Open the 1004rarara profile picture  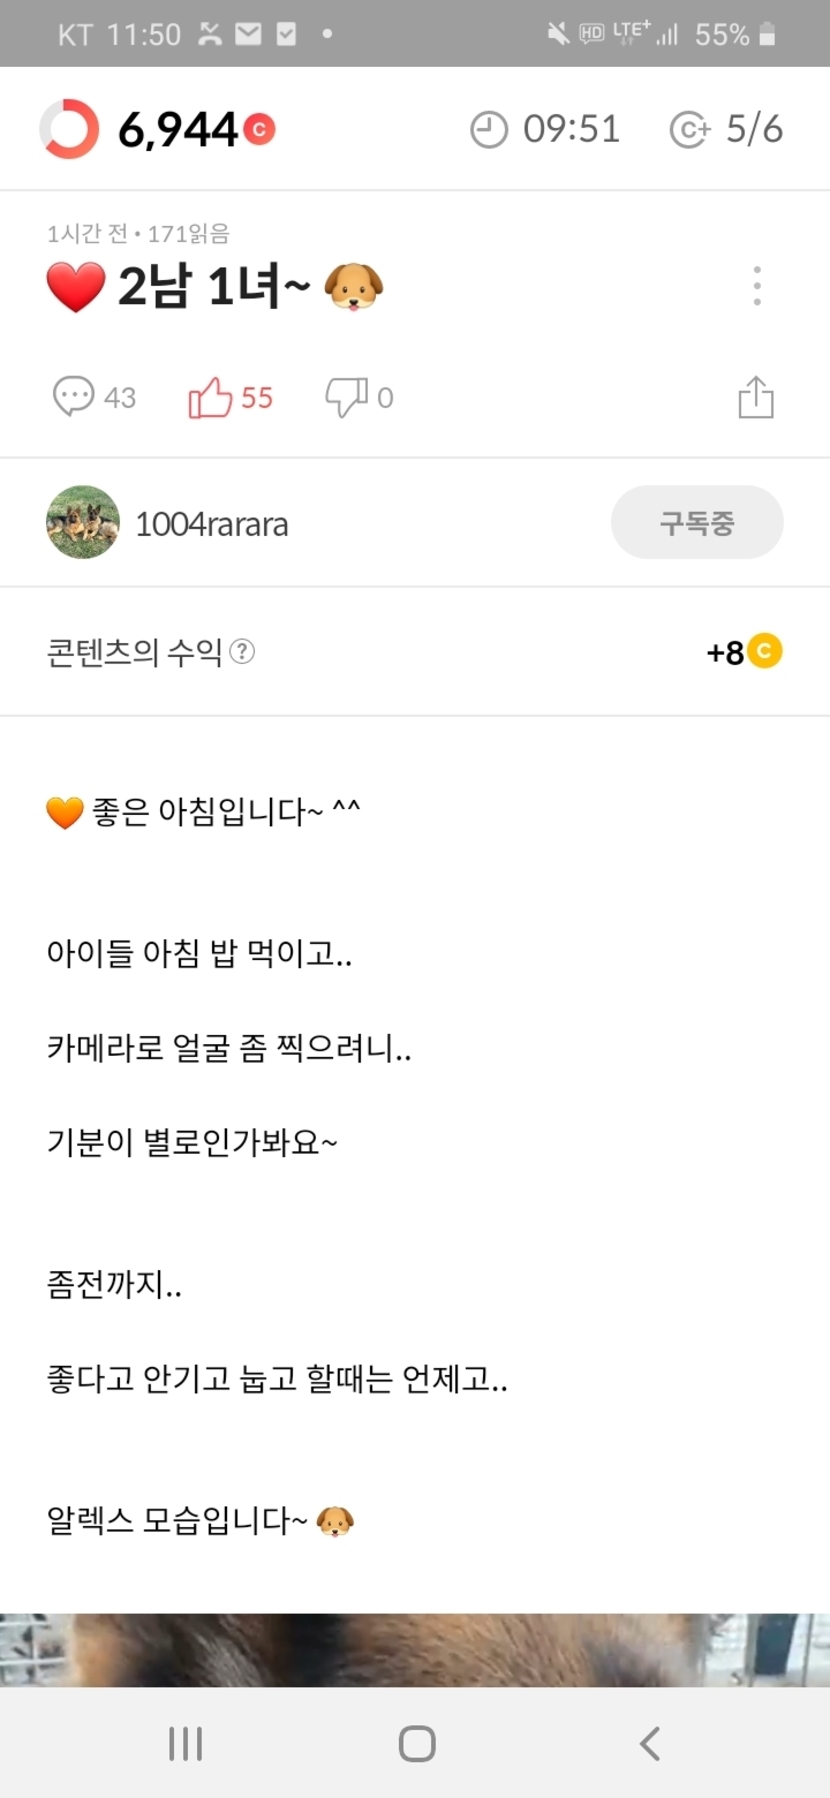83,522
